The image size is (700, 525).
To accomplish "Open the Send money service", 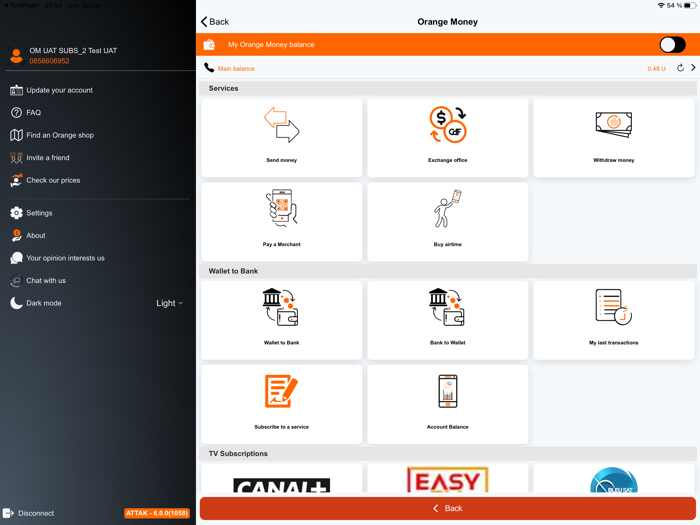I will [281, 138].
